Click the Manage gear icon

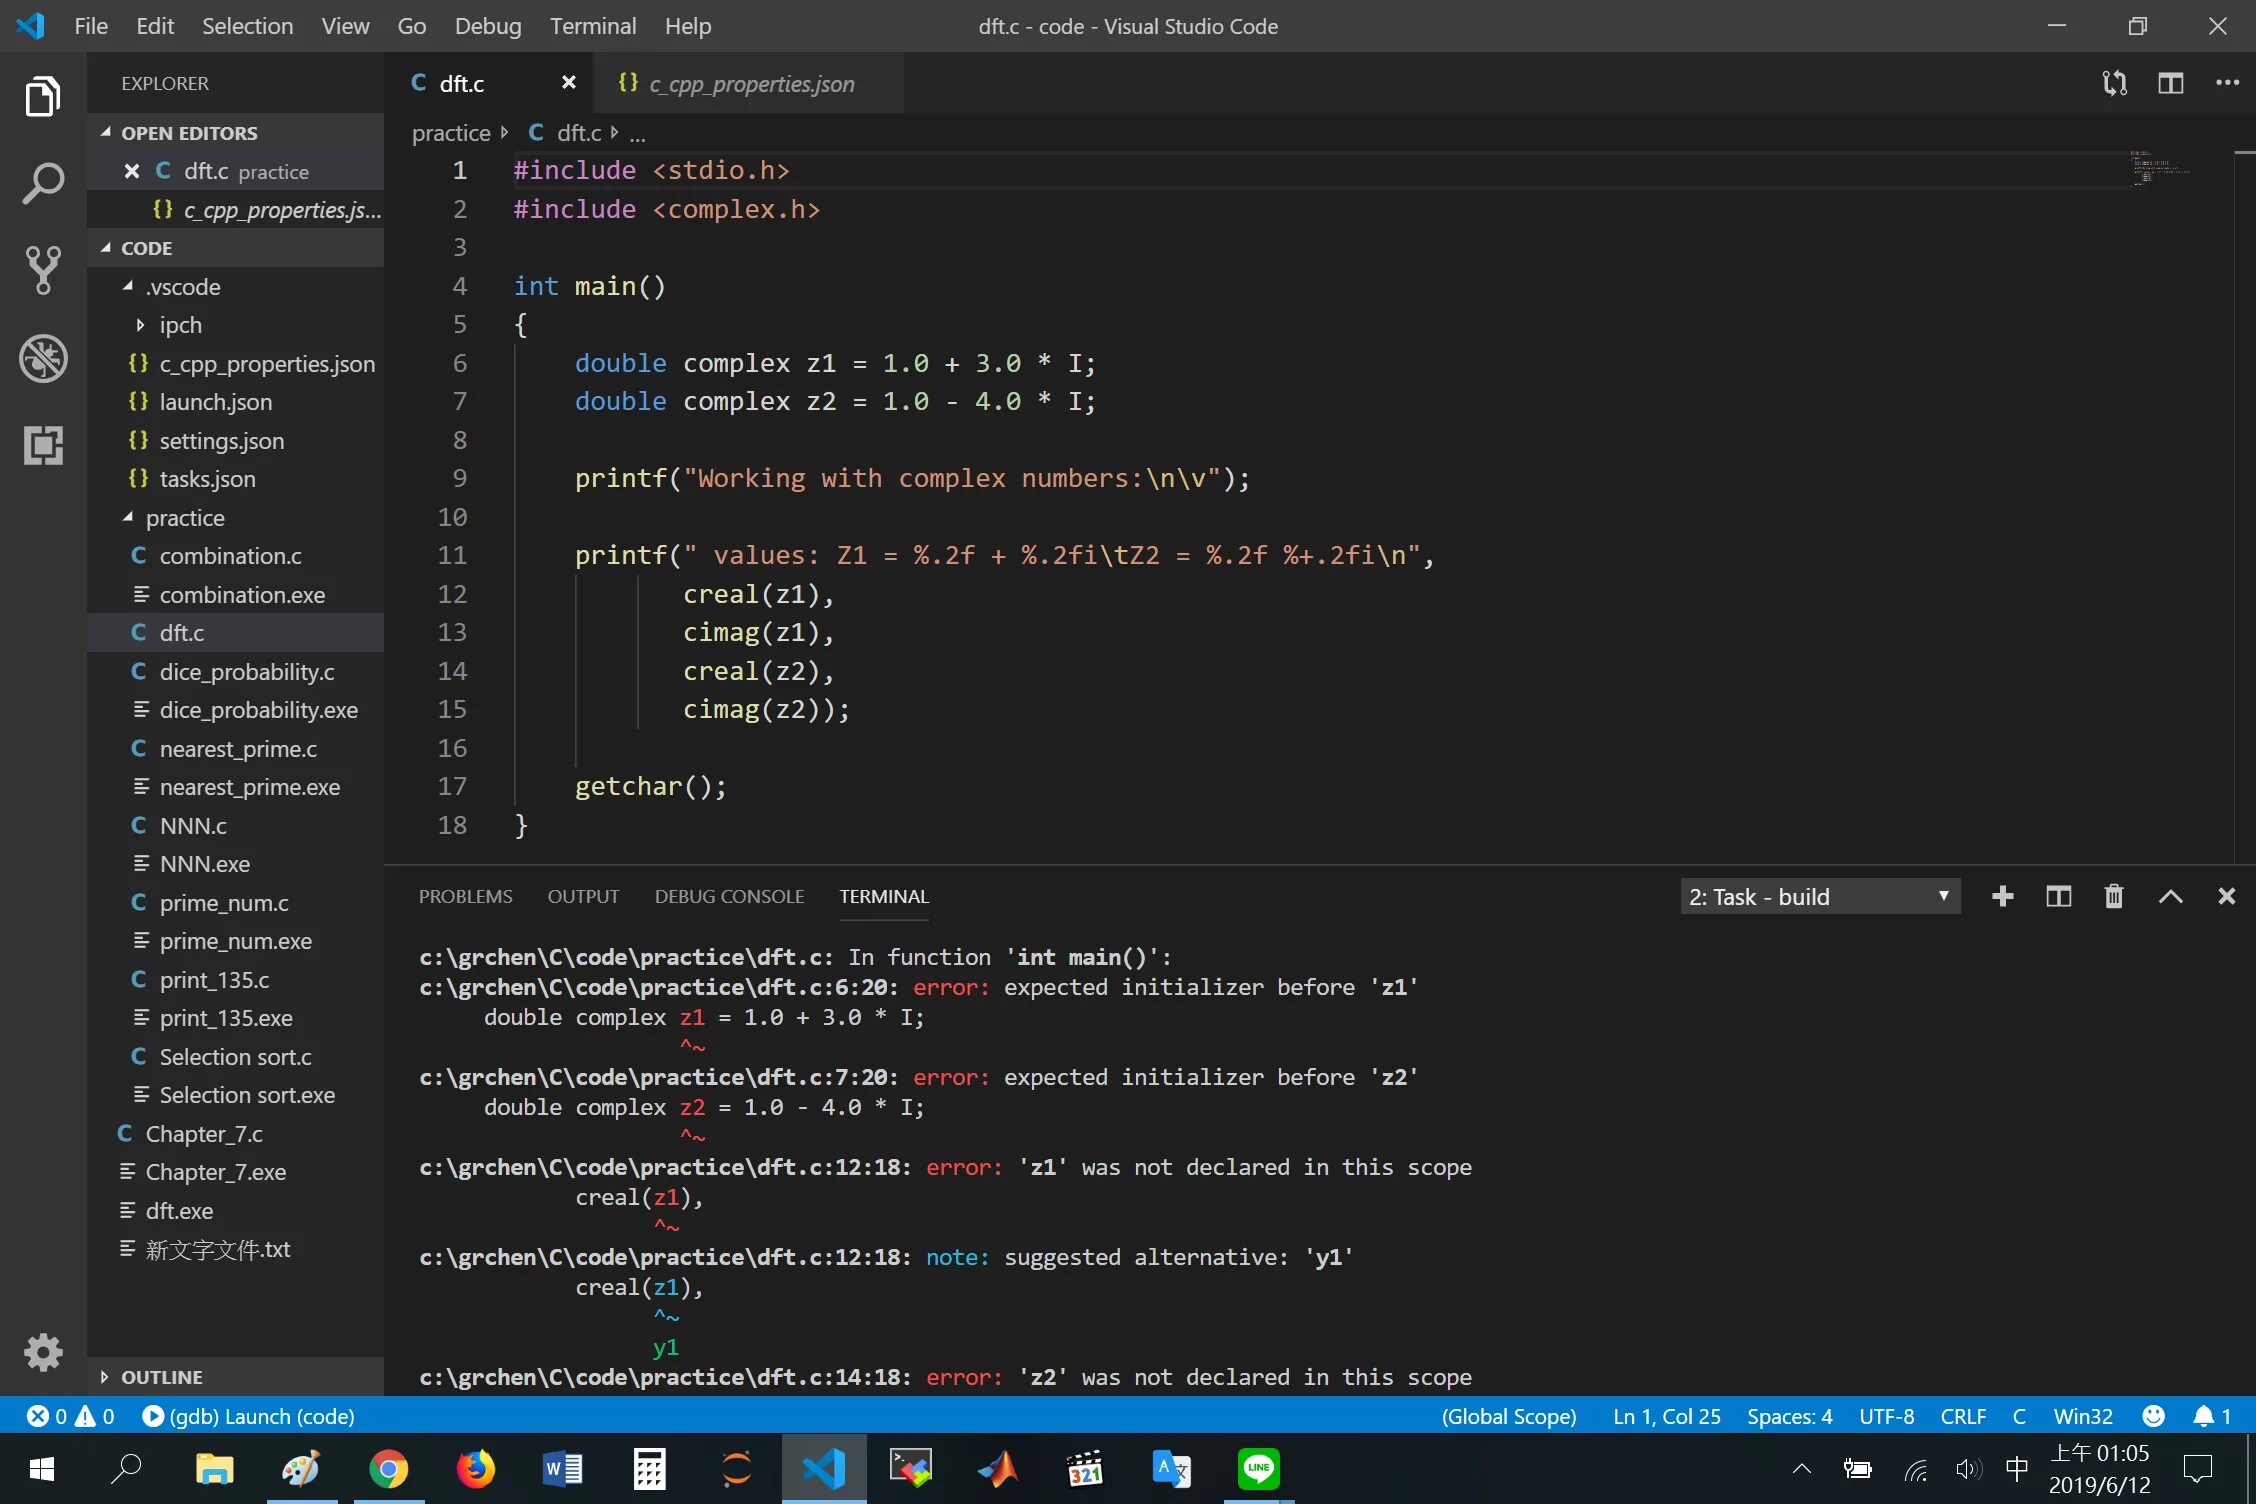click(43, 1352)
